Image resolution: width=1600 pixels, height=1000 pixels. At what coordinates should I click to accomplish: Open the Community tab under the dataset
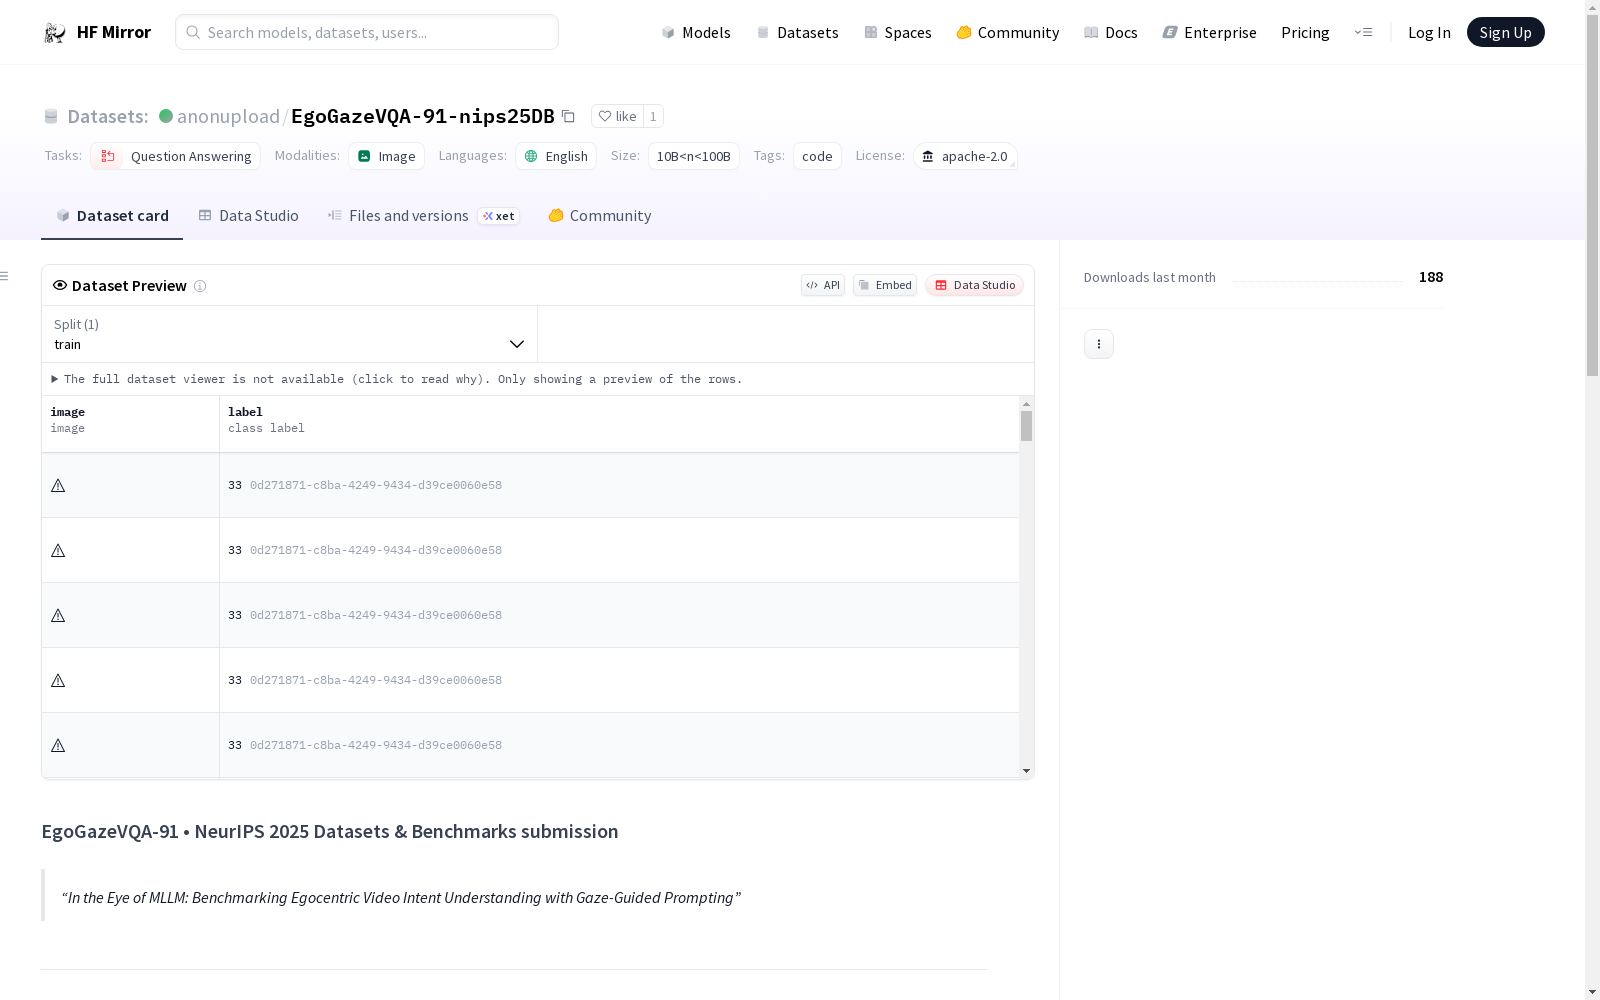click(x=599, y=216)
